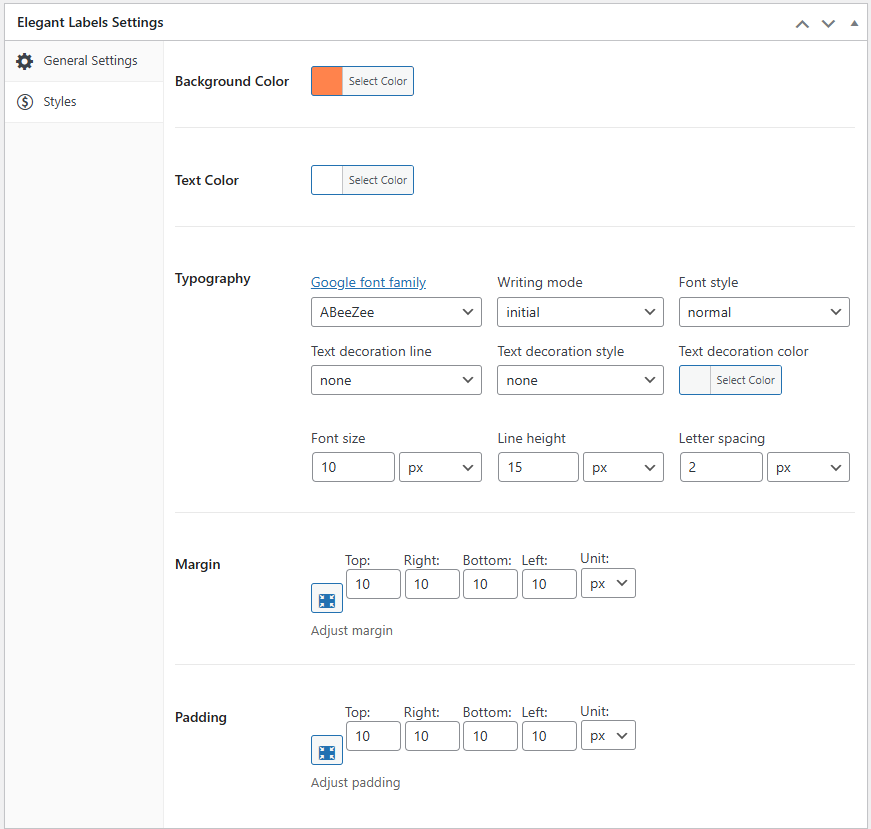
Task: Move the settings panel up with the arrow
Action: [802, 23]
